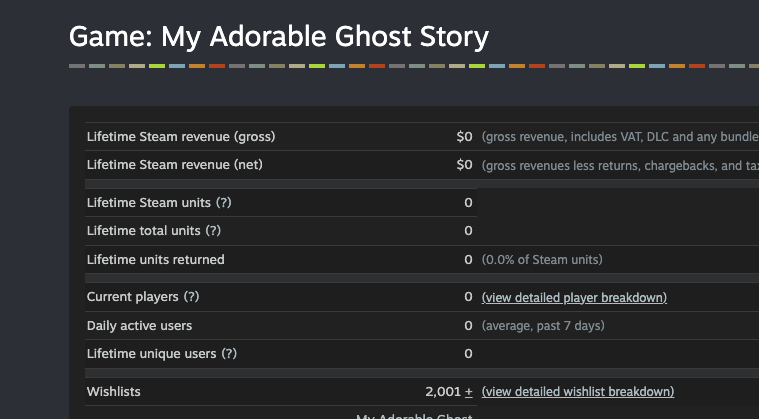Open the view detailed wishlist breakdown link
The height and width of the screenshot is (419, 759).
pyautogui.click(x=578, y=391)
